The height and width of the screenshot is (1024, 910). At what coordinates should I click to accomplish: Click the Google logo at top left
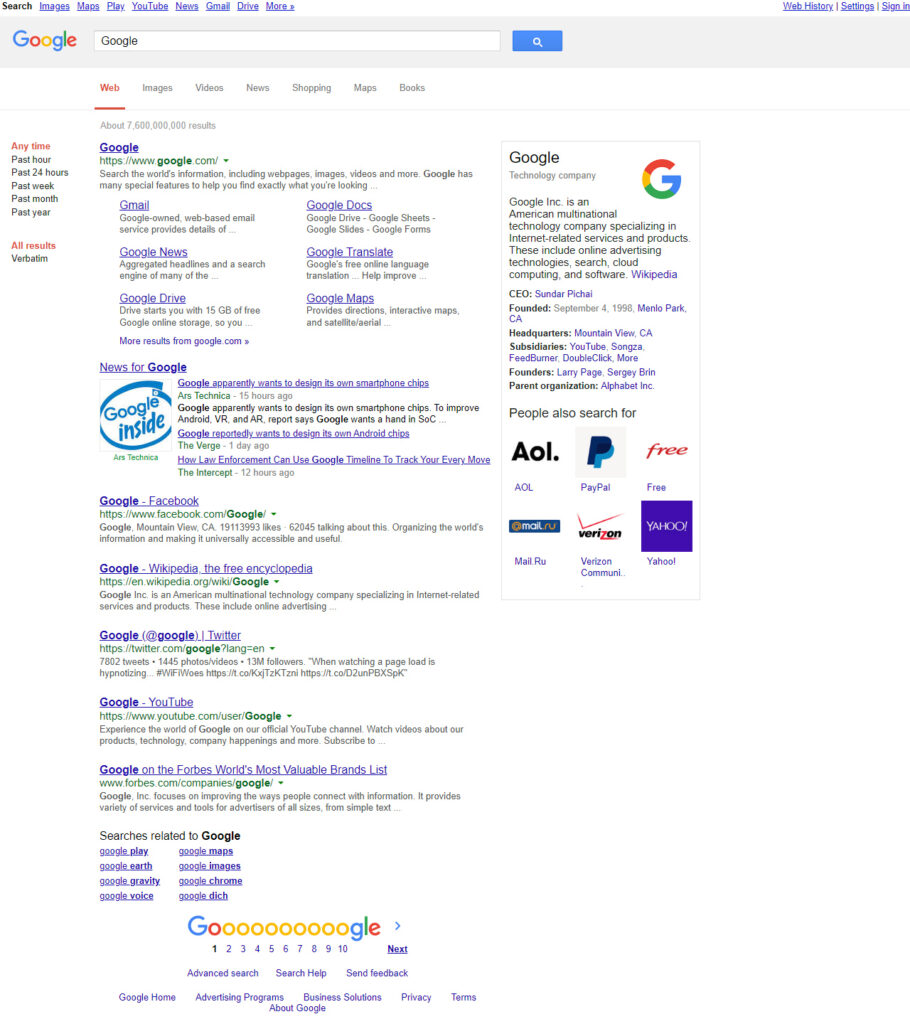pos(45,40)
